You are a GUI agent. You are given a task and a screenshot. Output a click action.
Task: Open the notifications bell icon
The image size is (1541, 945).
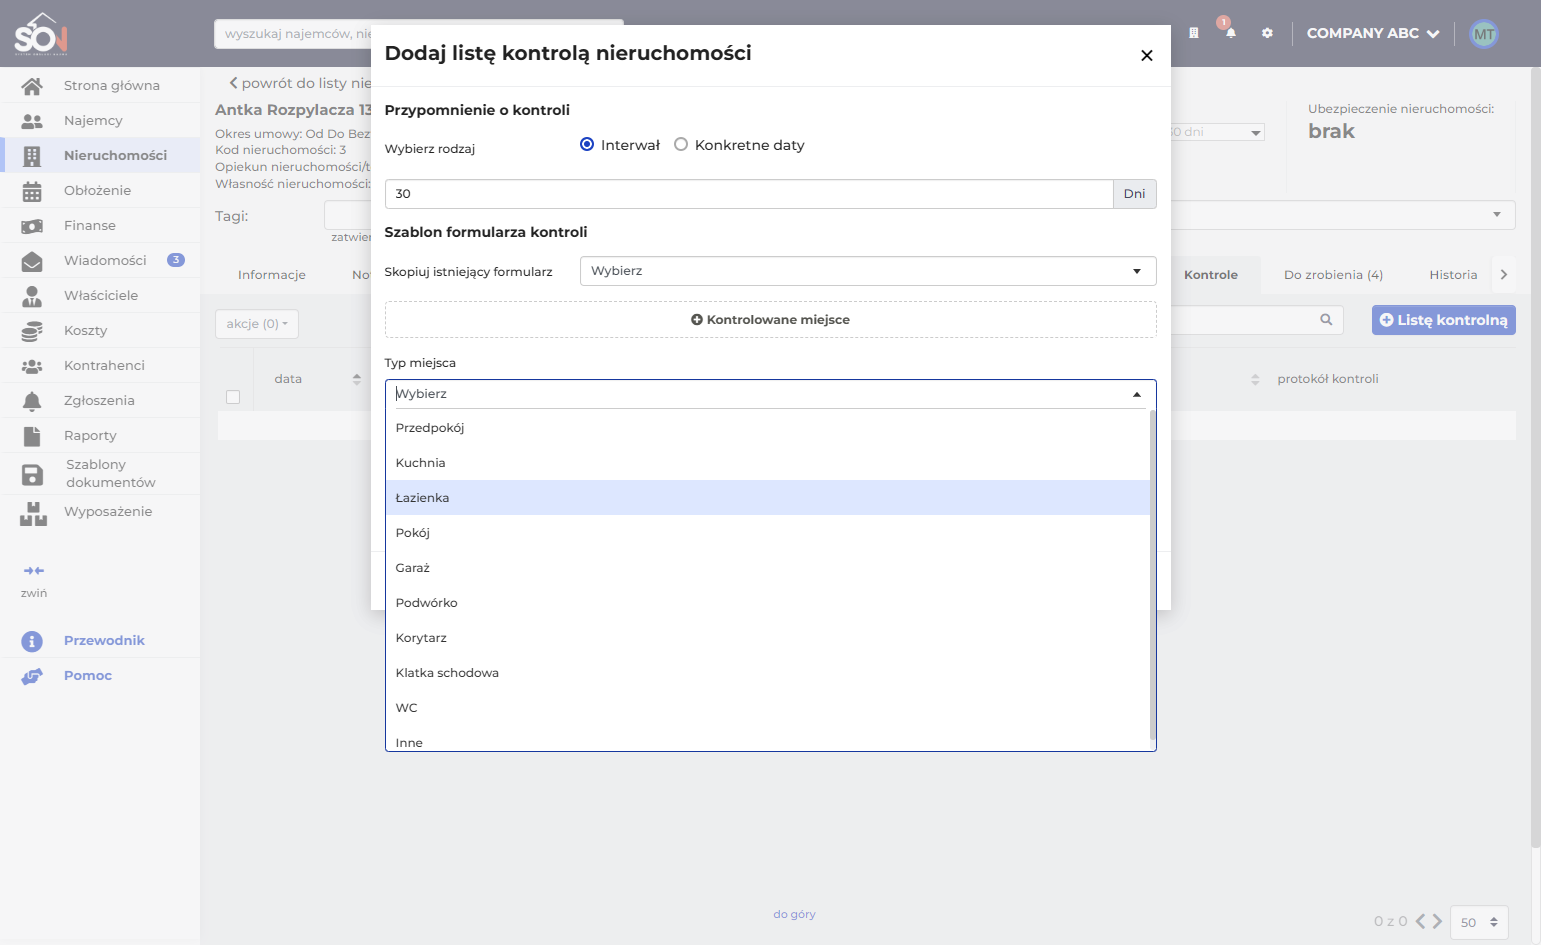pyautogui.click(x=1231, y=33)
